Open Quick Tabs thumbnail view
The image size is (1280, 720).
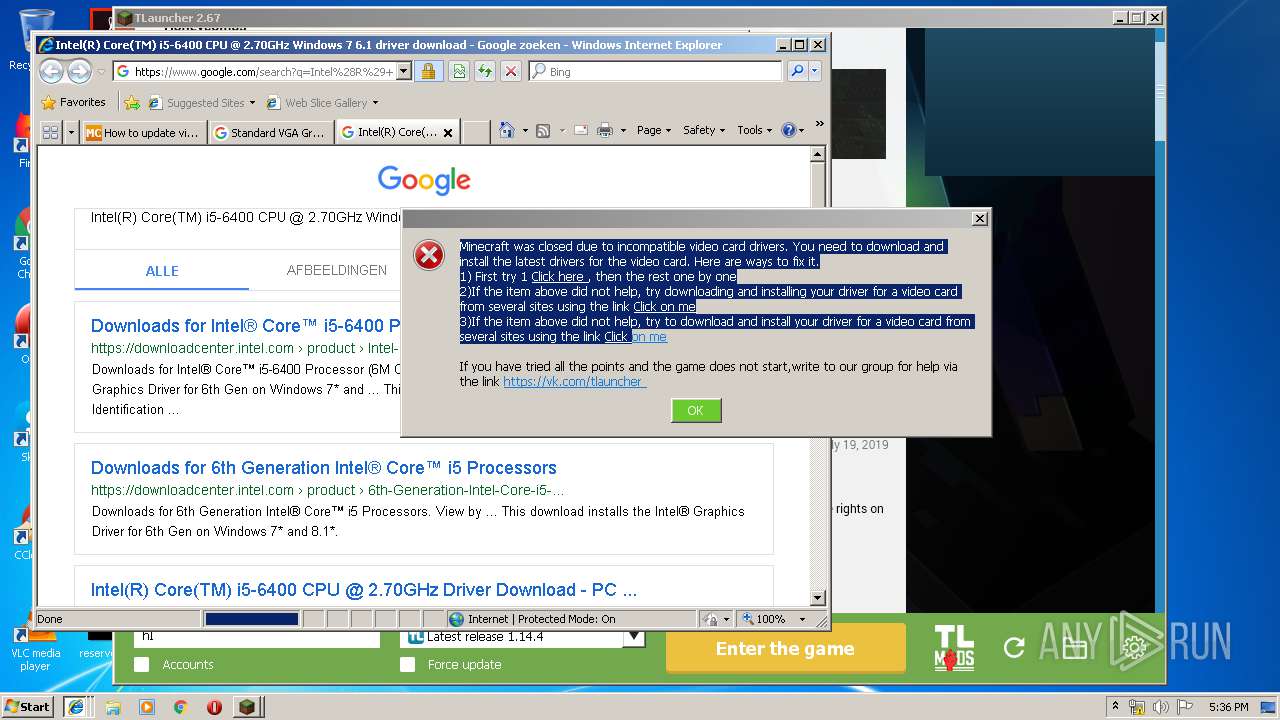tap(50, 132)
